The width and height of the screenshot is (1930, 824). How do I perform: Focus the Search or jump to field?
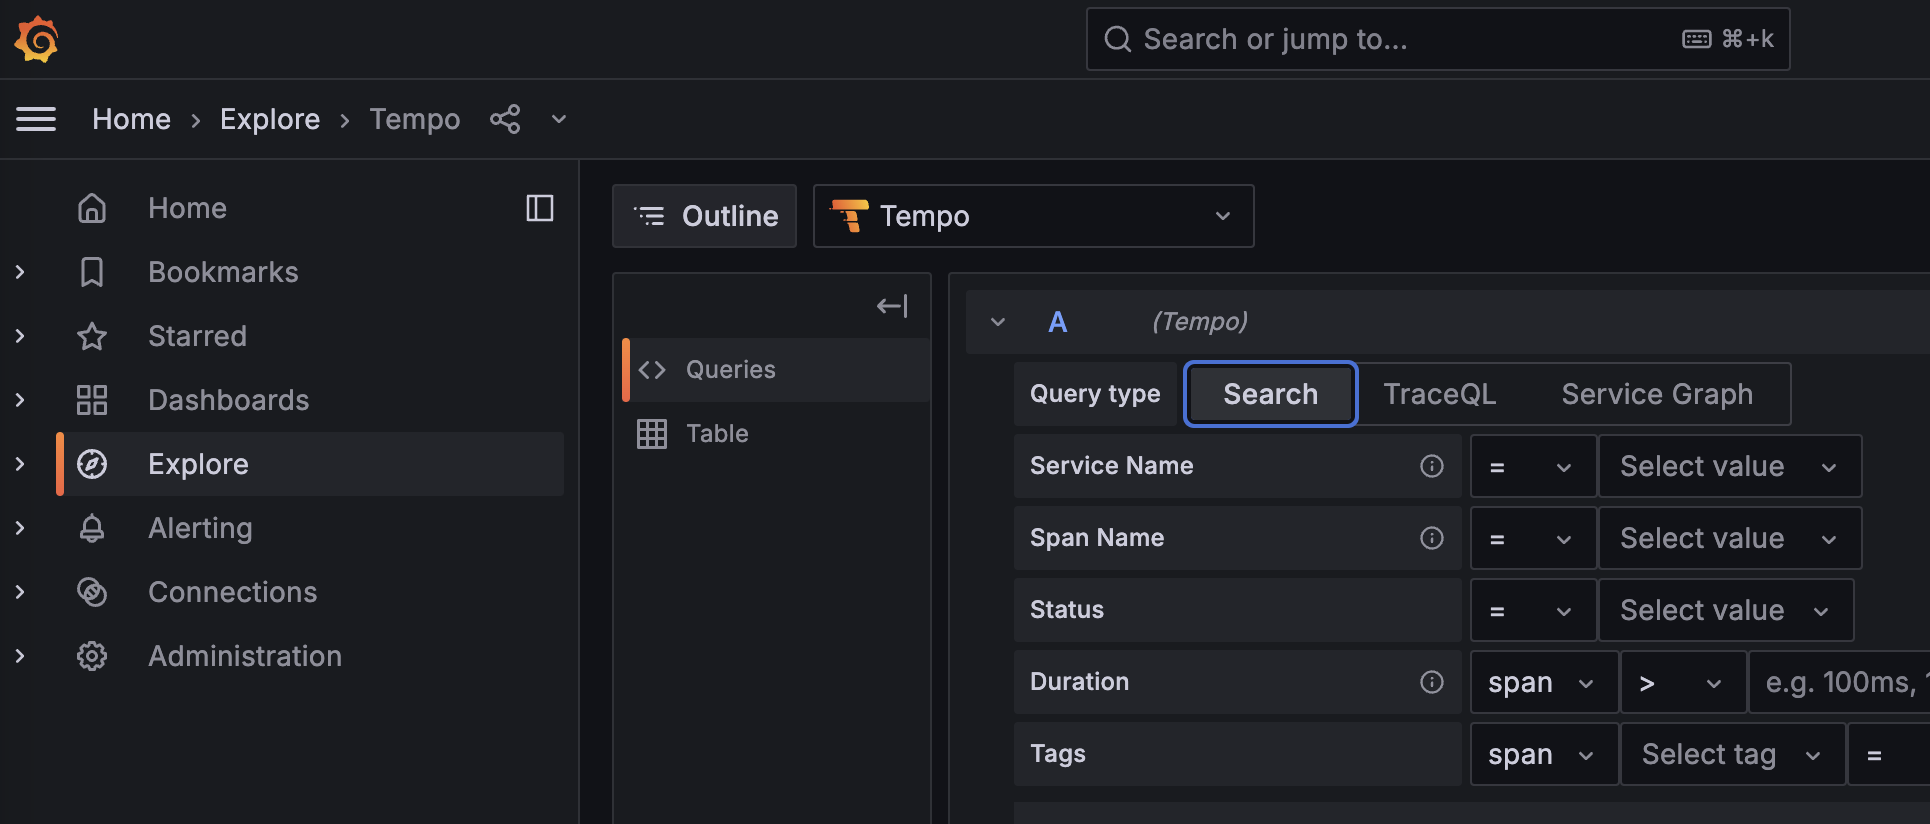tap(1438, 39)
